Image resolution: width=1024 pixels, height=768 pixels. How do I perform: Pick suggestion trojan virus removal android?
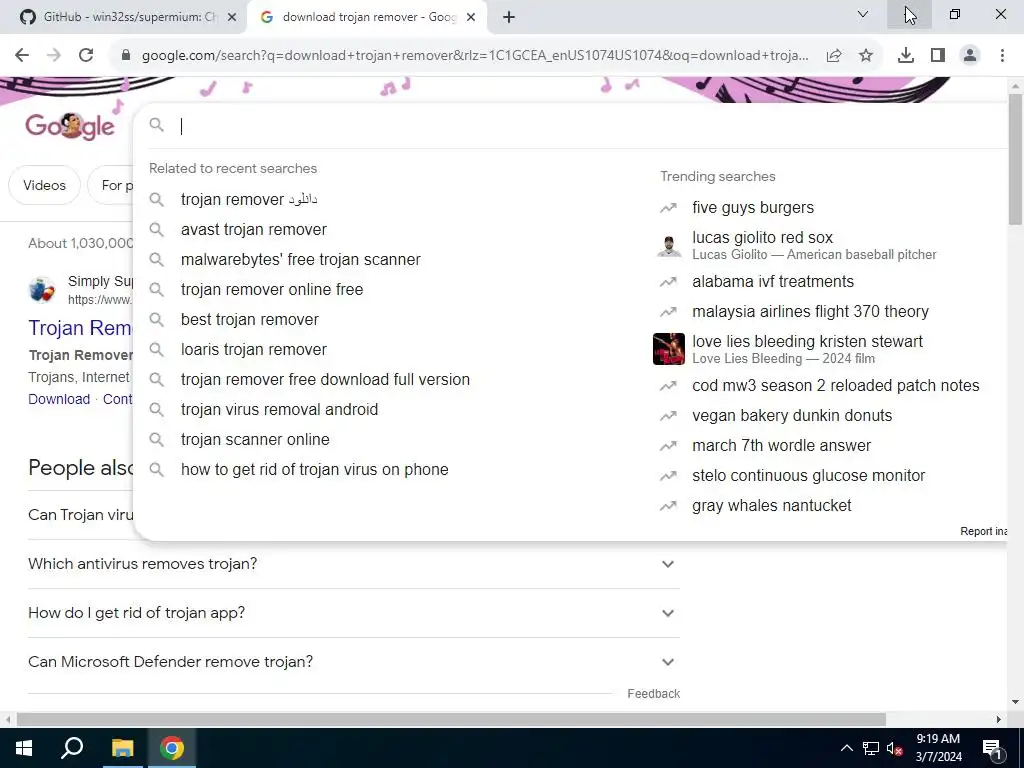pos(280,410)
